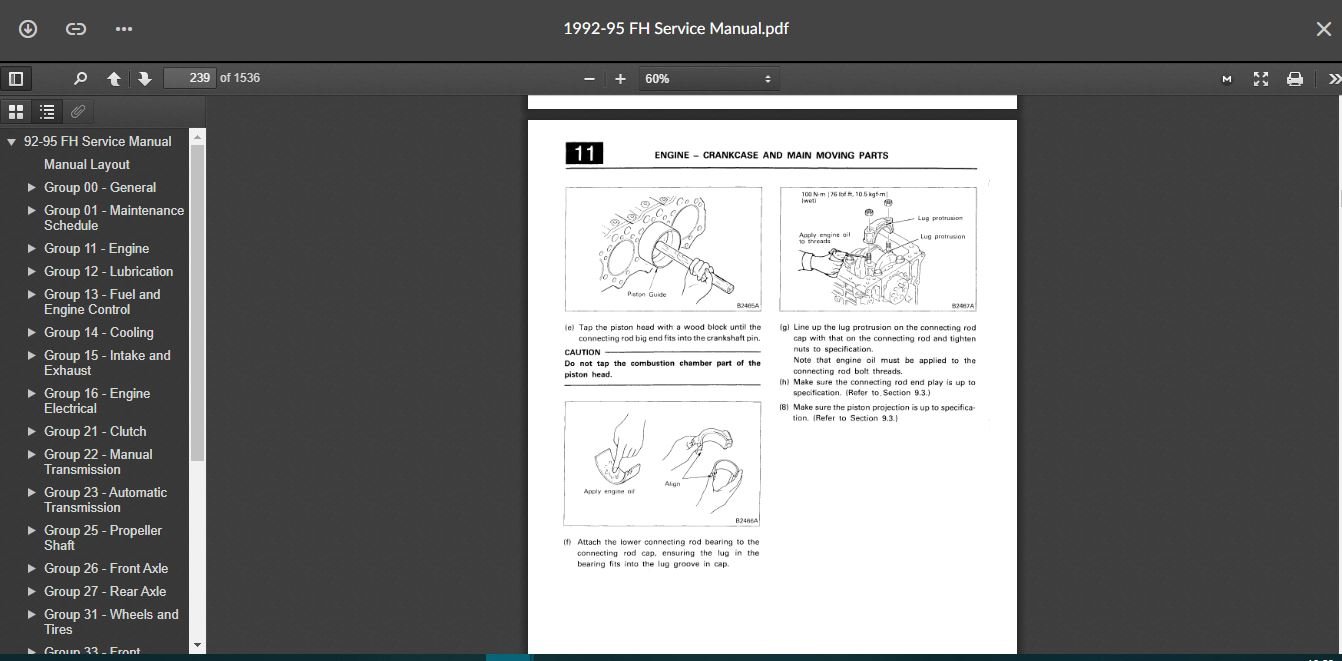This screenshot has width=1342, height=661.
Task: Open the Manual Layout outline entry
Action: point(87,164)
